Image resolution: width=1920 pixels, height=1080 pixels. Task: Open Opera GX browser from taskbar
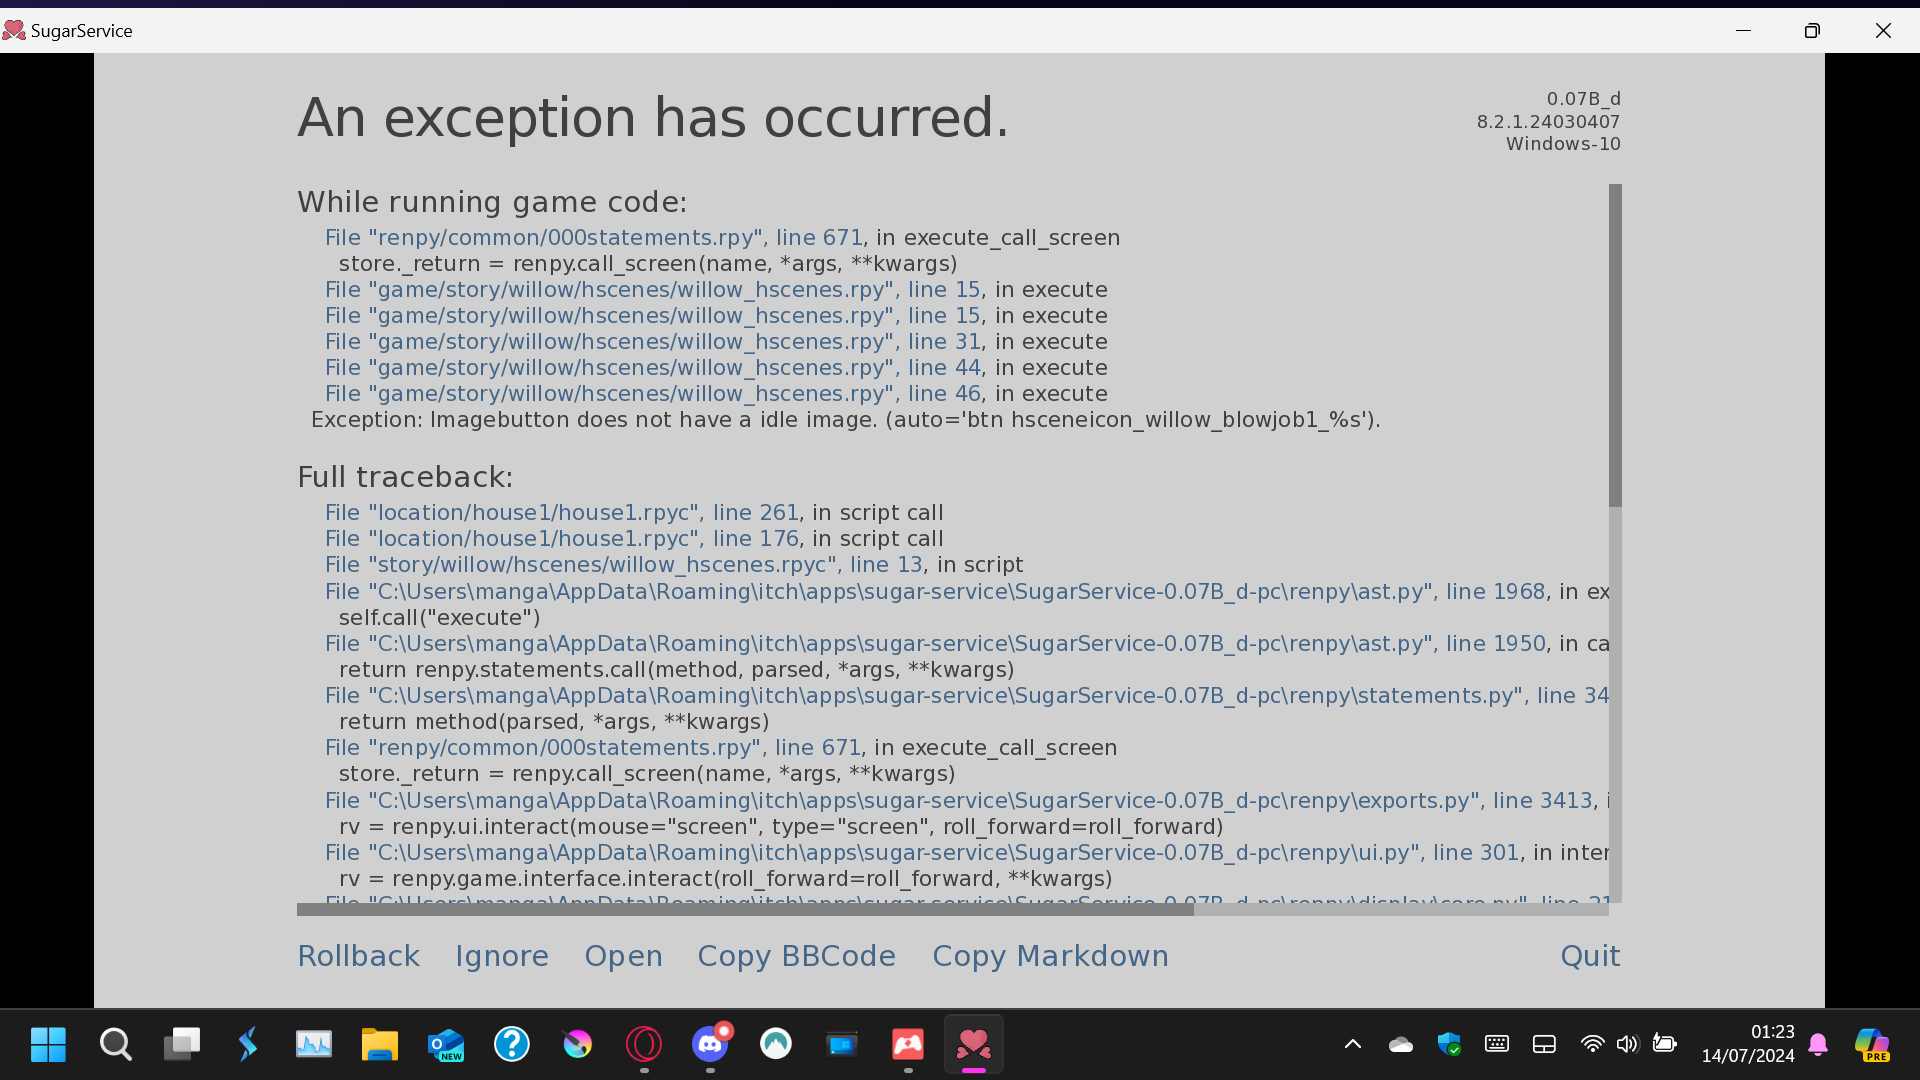tap(644, 1045)
